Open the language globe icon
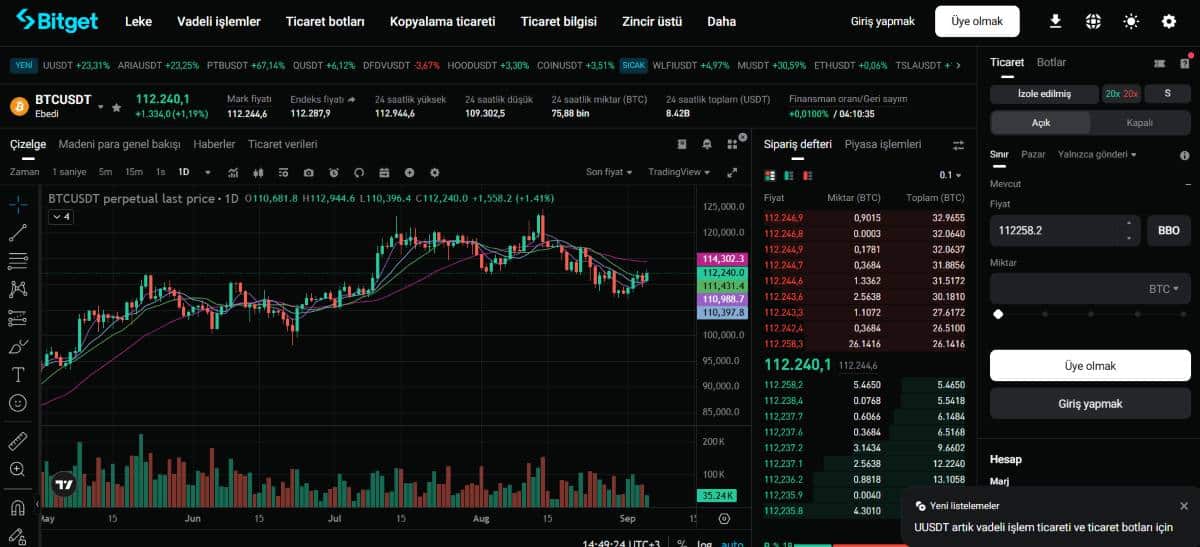This screenshot has height=547, width=1200. click(1093, 21)
